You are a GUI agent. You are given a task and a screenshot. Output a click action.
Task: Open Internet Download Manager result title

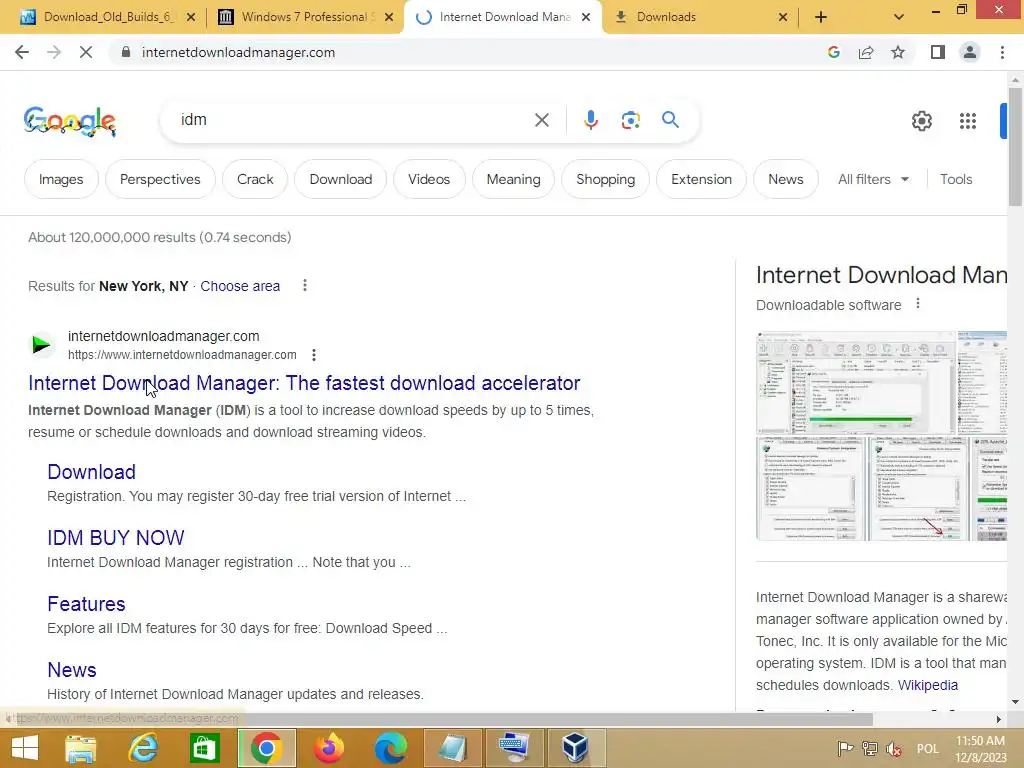click(304, 383)
